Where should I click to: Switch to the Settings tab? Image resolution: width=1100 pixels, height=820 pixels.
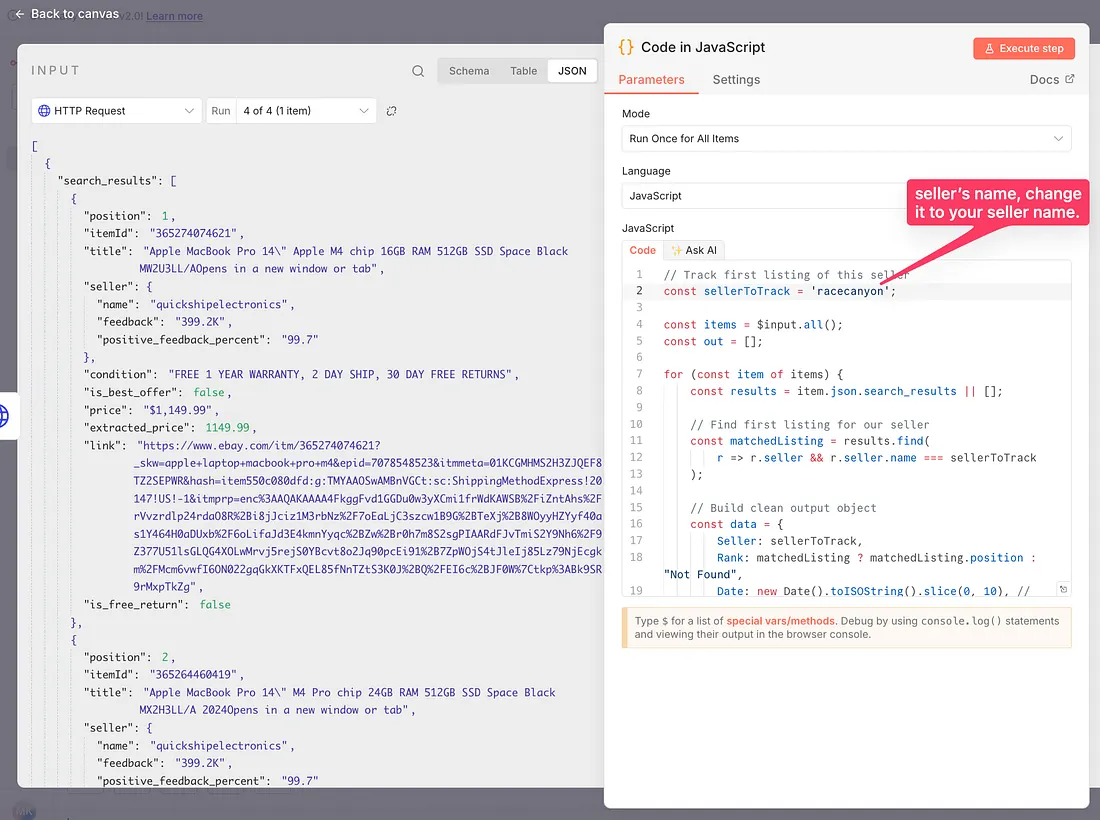(x=736, y=80)
